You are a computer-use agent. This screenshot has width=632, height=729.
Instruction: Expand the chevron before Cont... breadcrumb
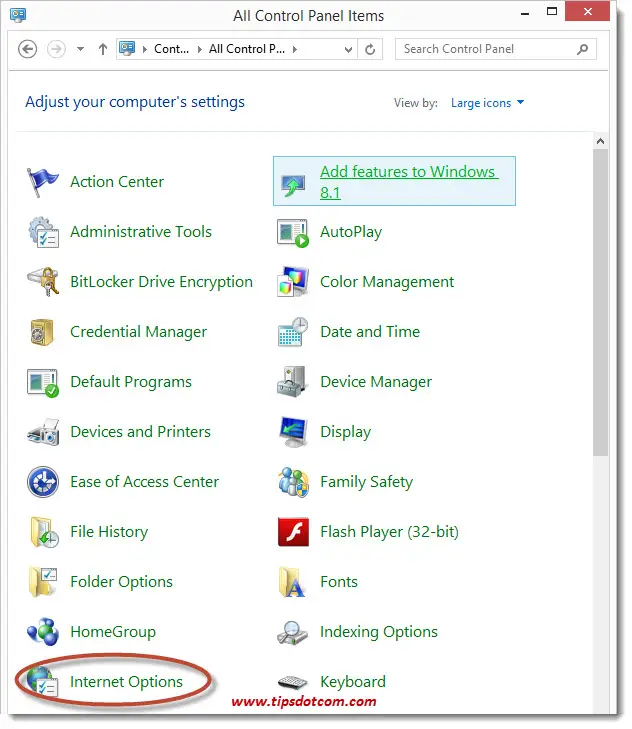145,49
